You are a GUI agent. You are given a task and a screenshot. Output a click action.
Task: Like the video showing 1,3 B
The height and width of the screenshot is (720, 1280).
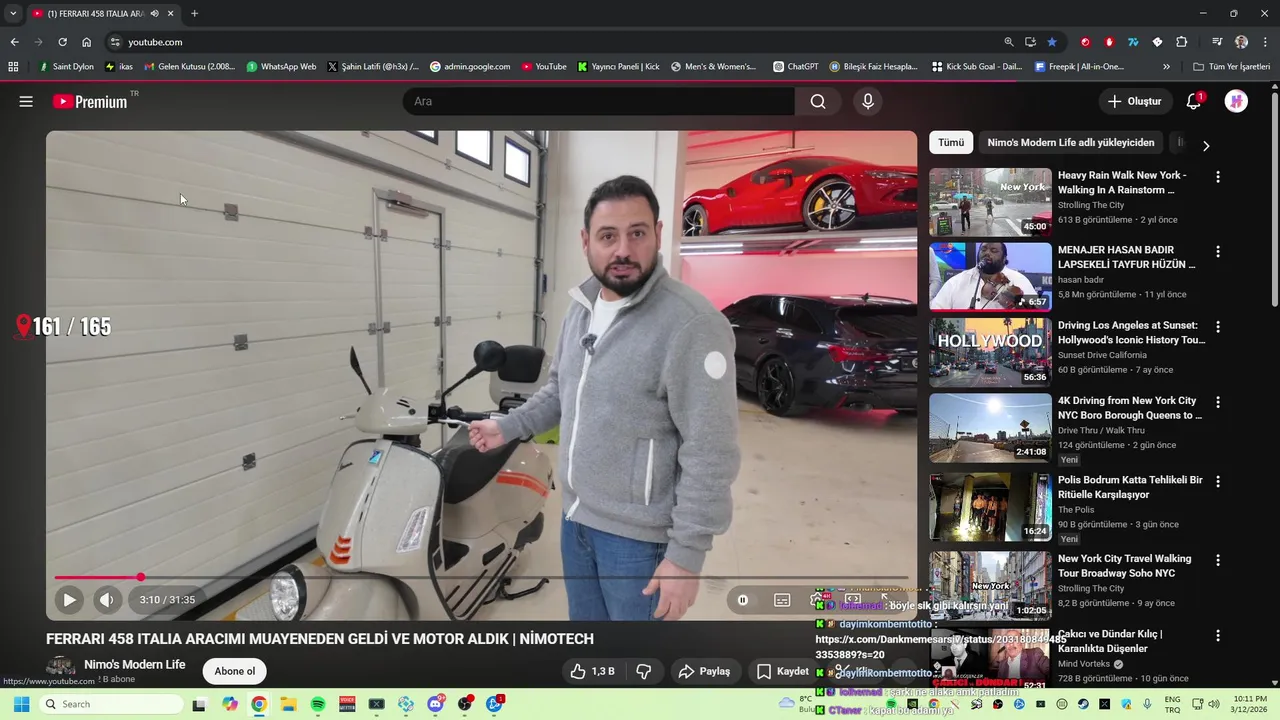click(592, 671)
